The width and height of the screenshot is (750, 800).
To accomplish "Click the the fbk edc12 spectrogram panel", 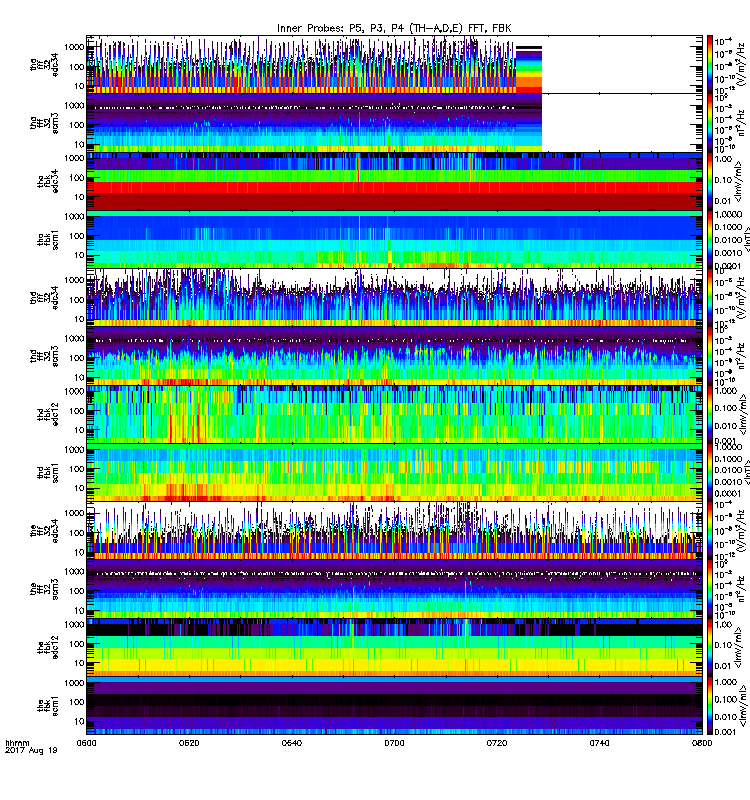I will tap(394, 647).
